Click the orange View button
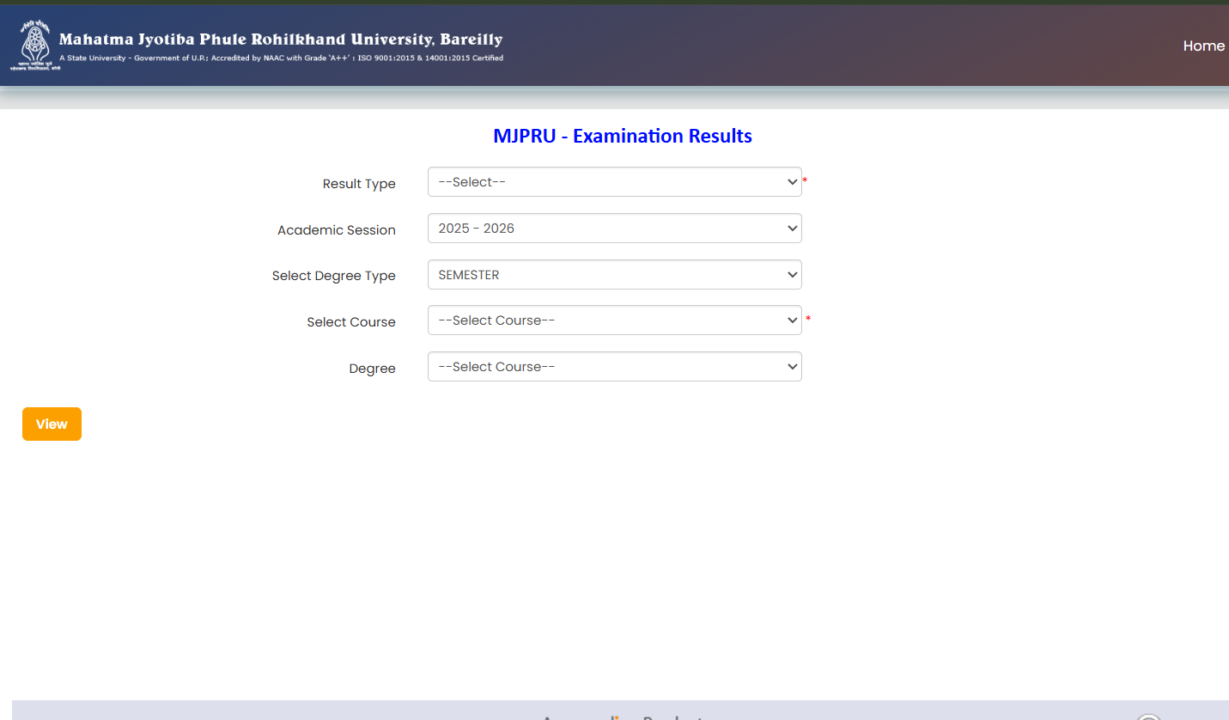Viewport: 1229px width, 720px height. (51, 423)
